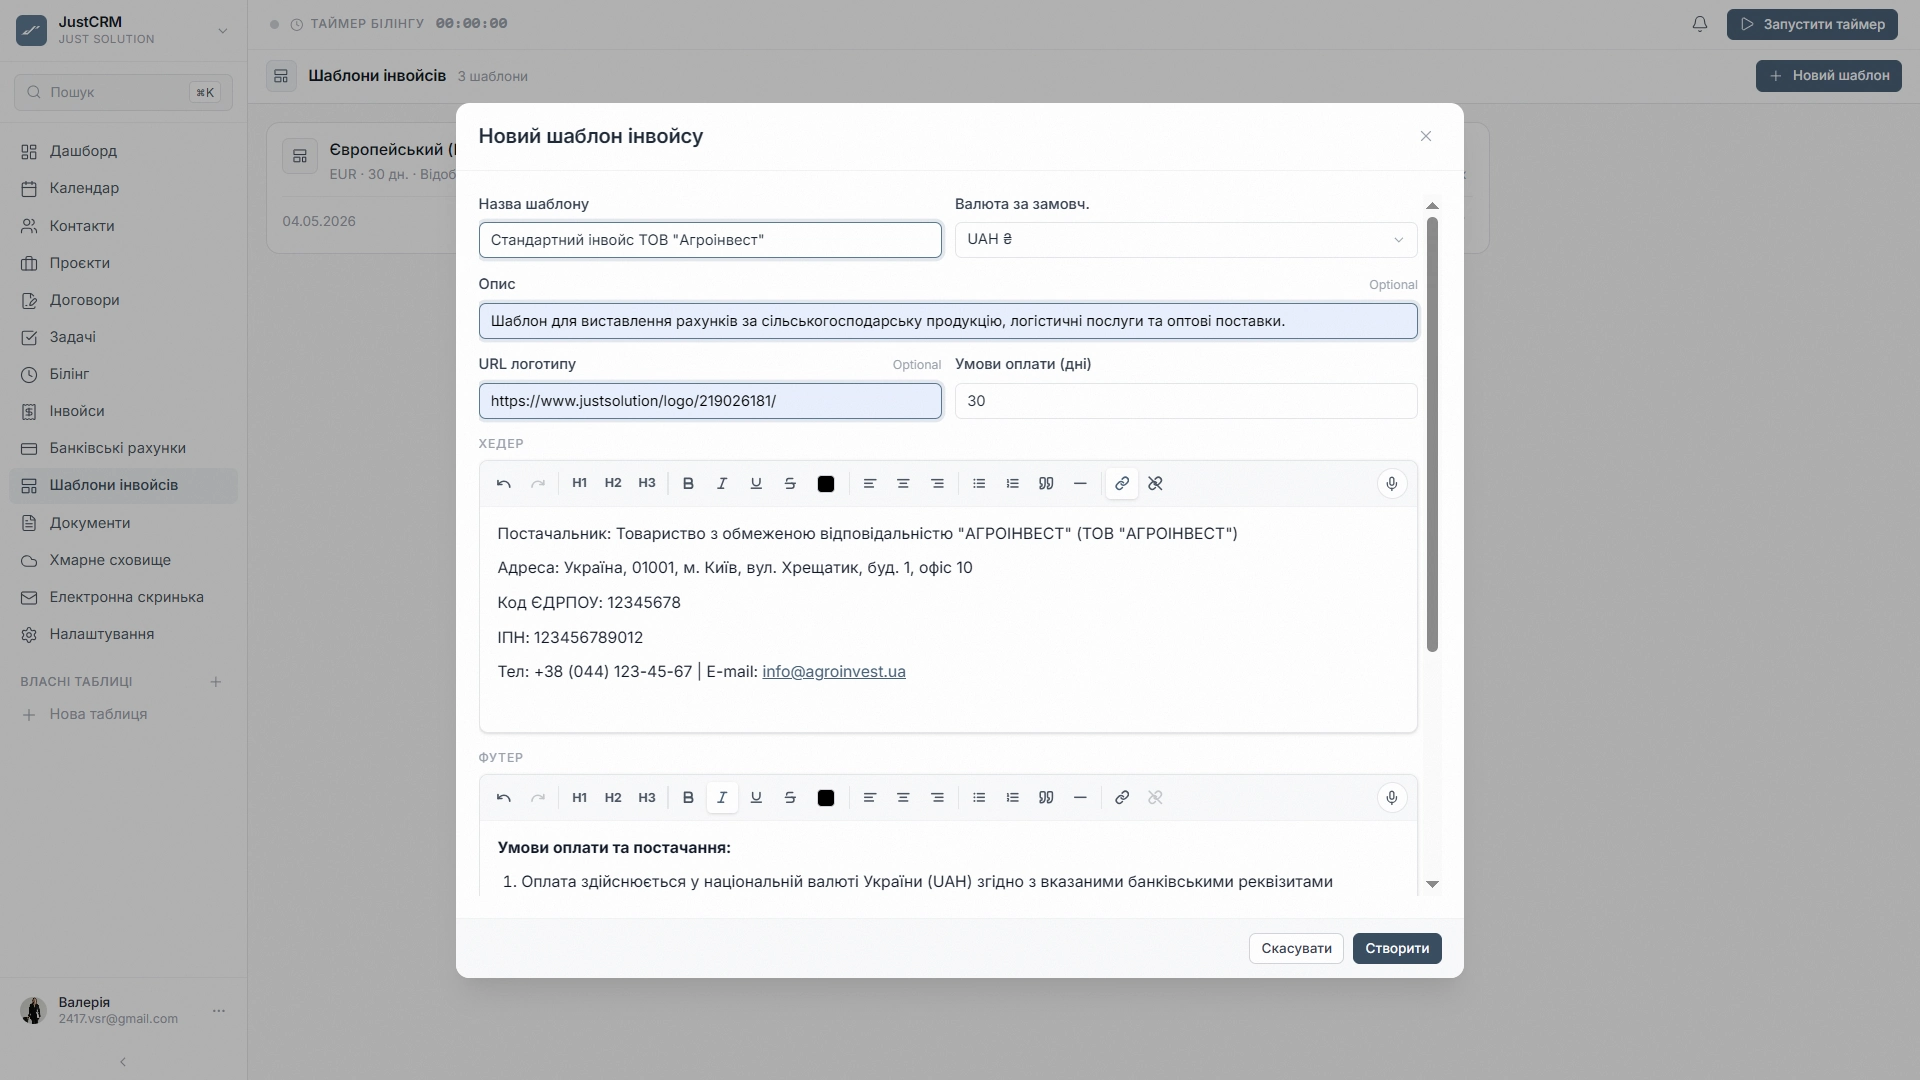Open Хмарне сховище in the sidebar

coord(124,561)
